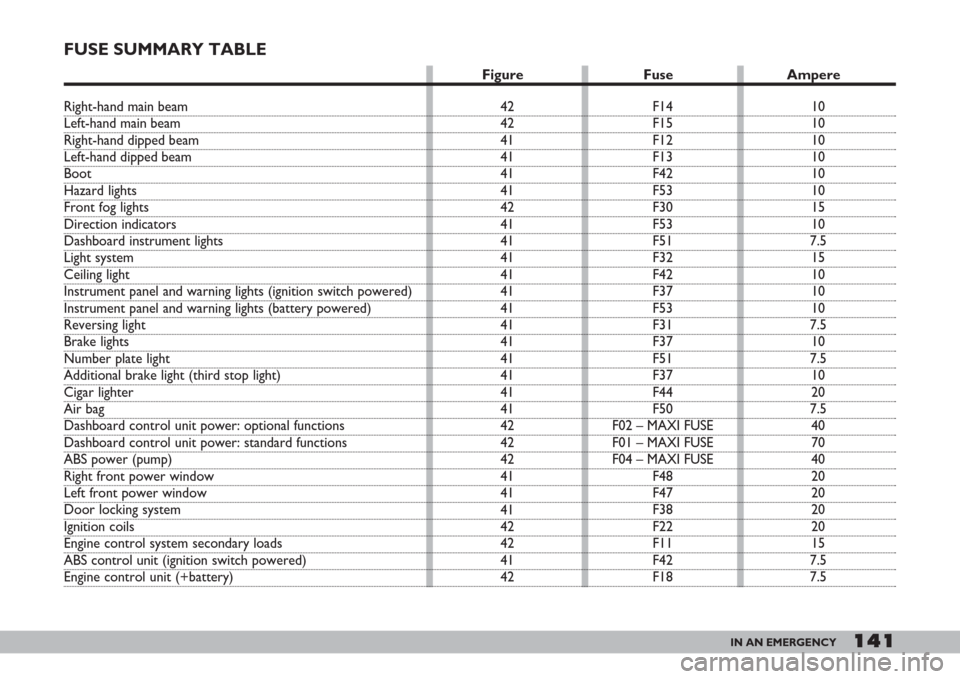
Task: Select fuse F18 for engine control unit
Action: 662,577
